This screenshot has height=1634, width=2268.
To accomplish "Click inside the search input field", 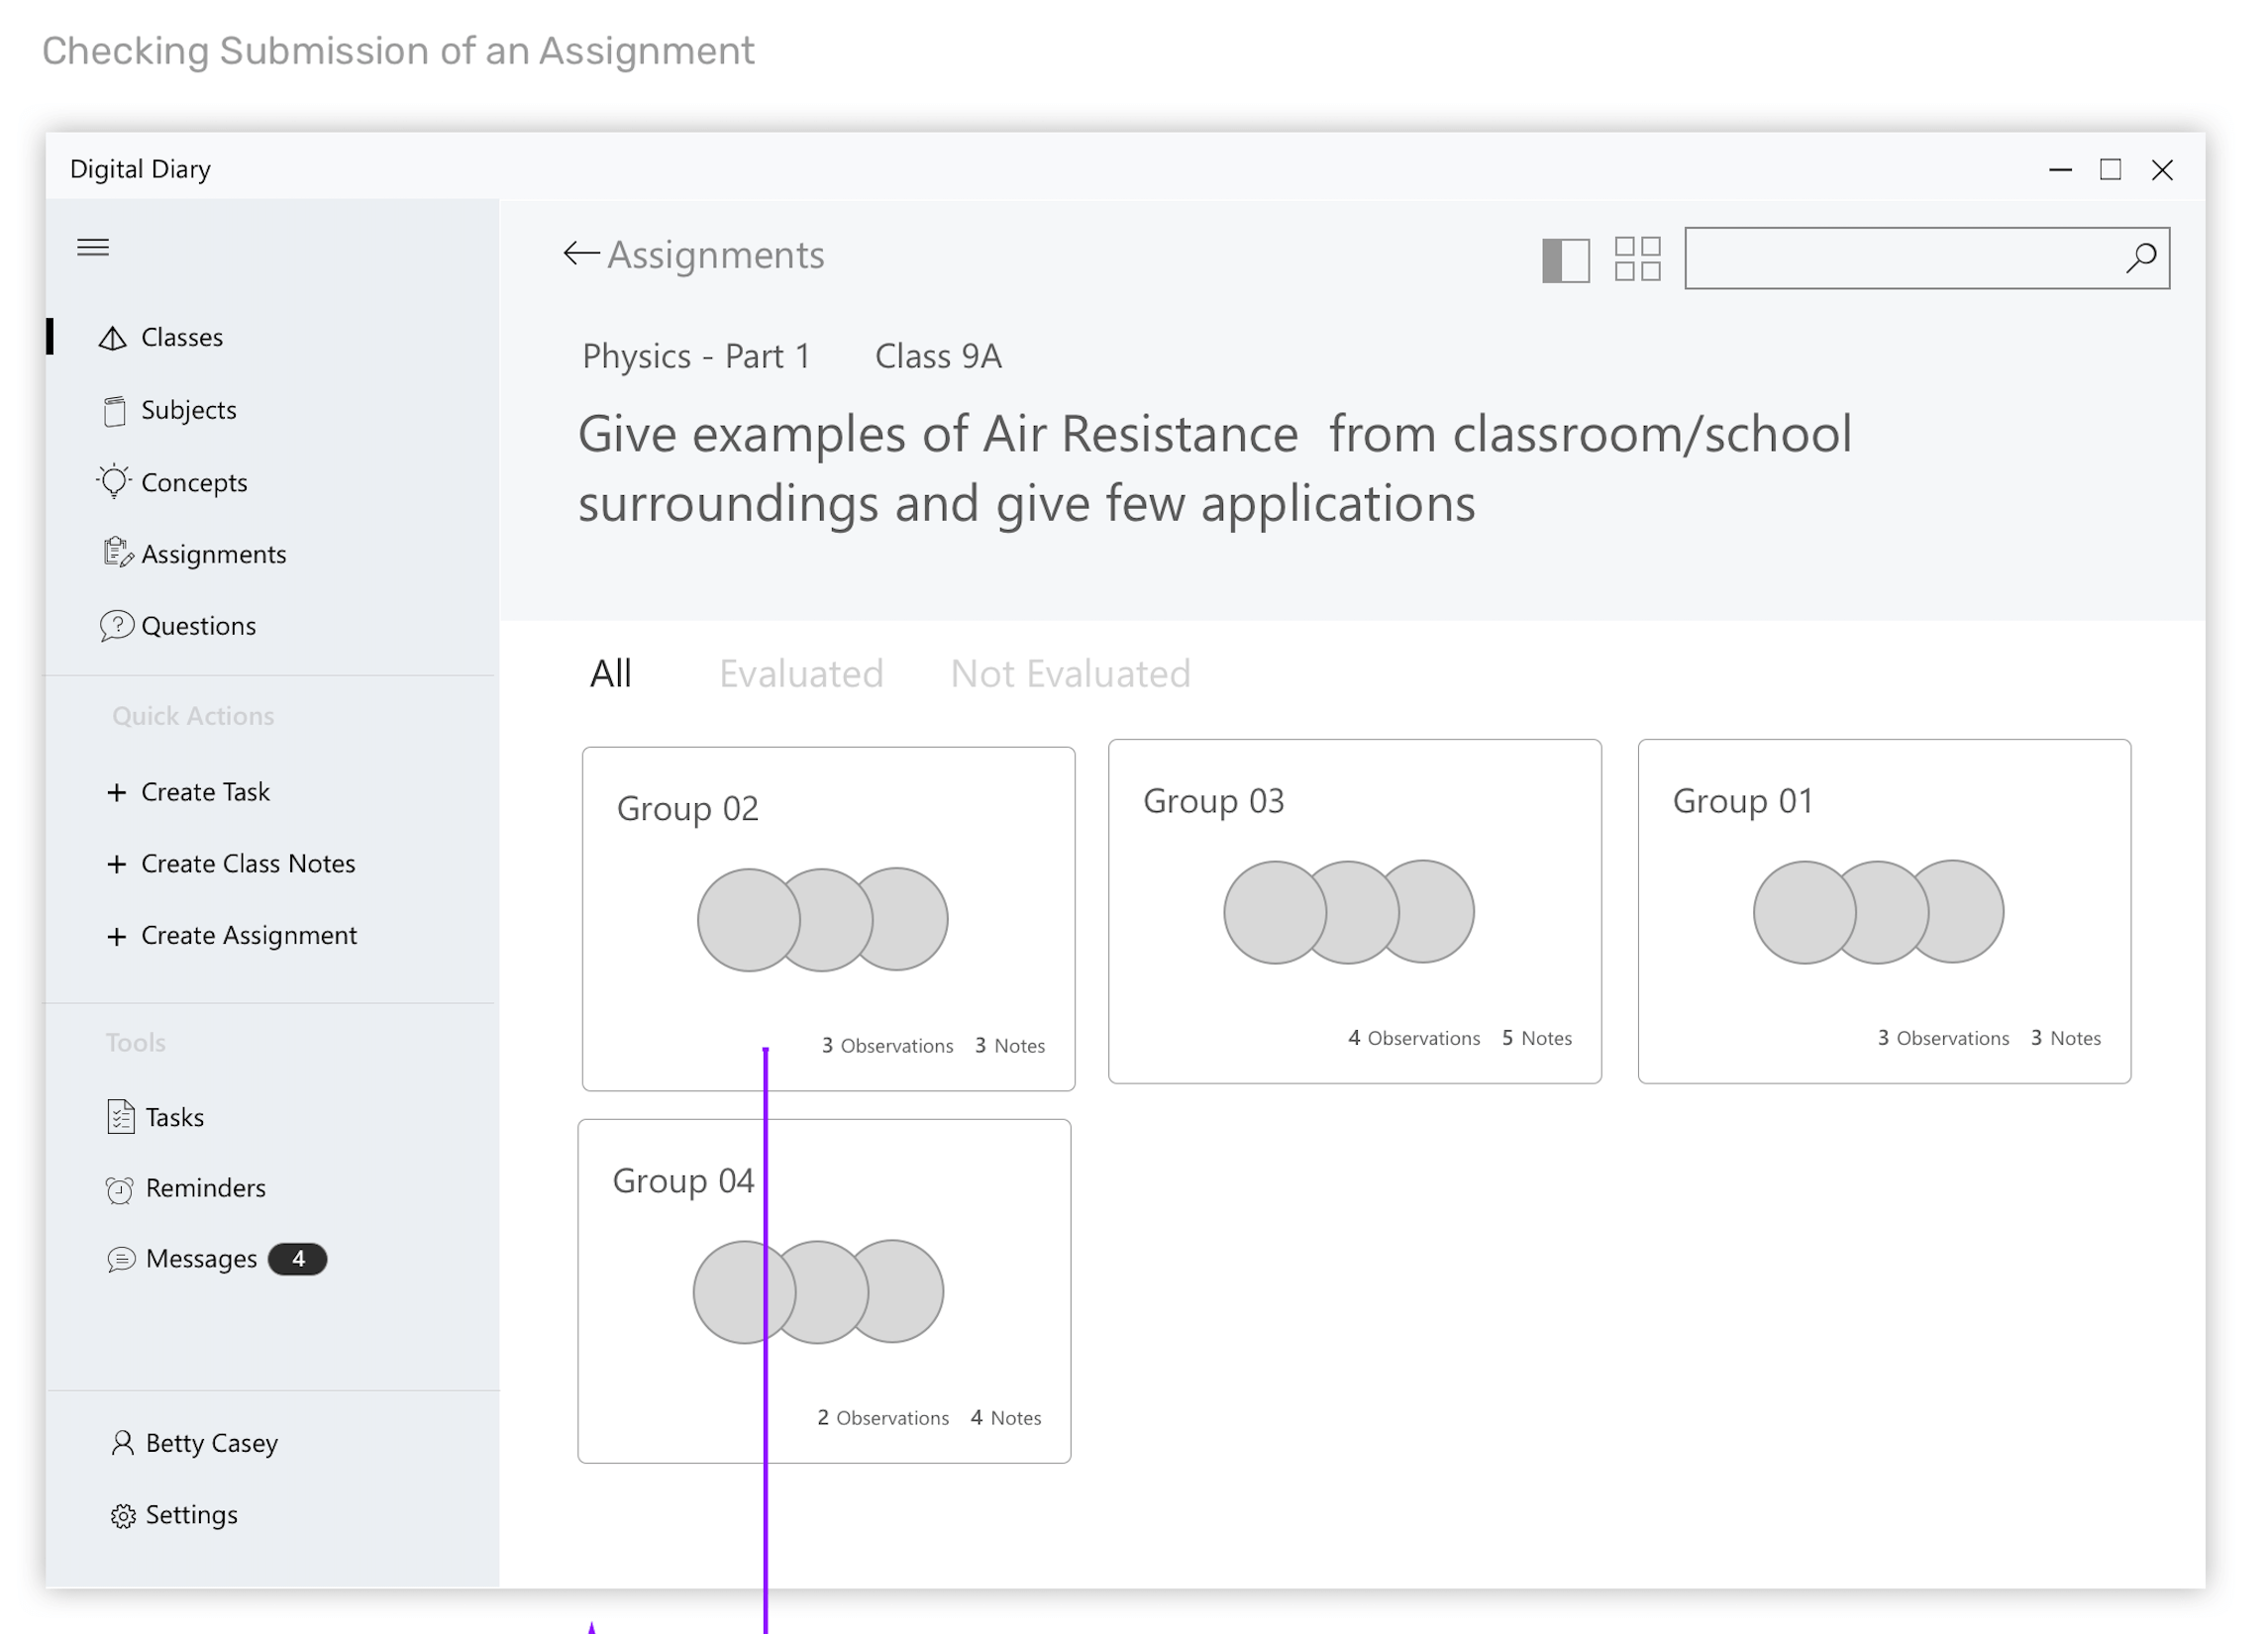I will point(1900,258).
